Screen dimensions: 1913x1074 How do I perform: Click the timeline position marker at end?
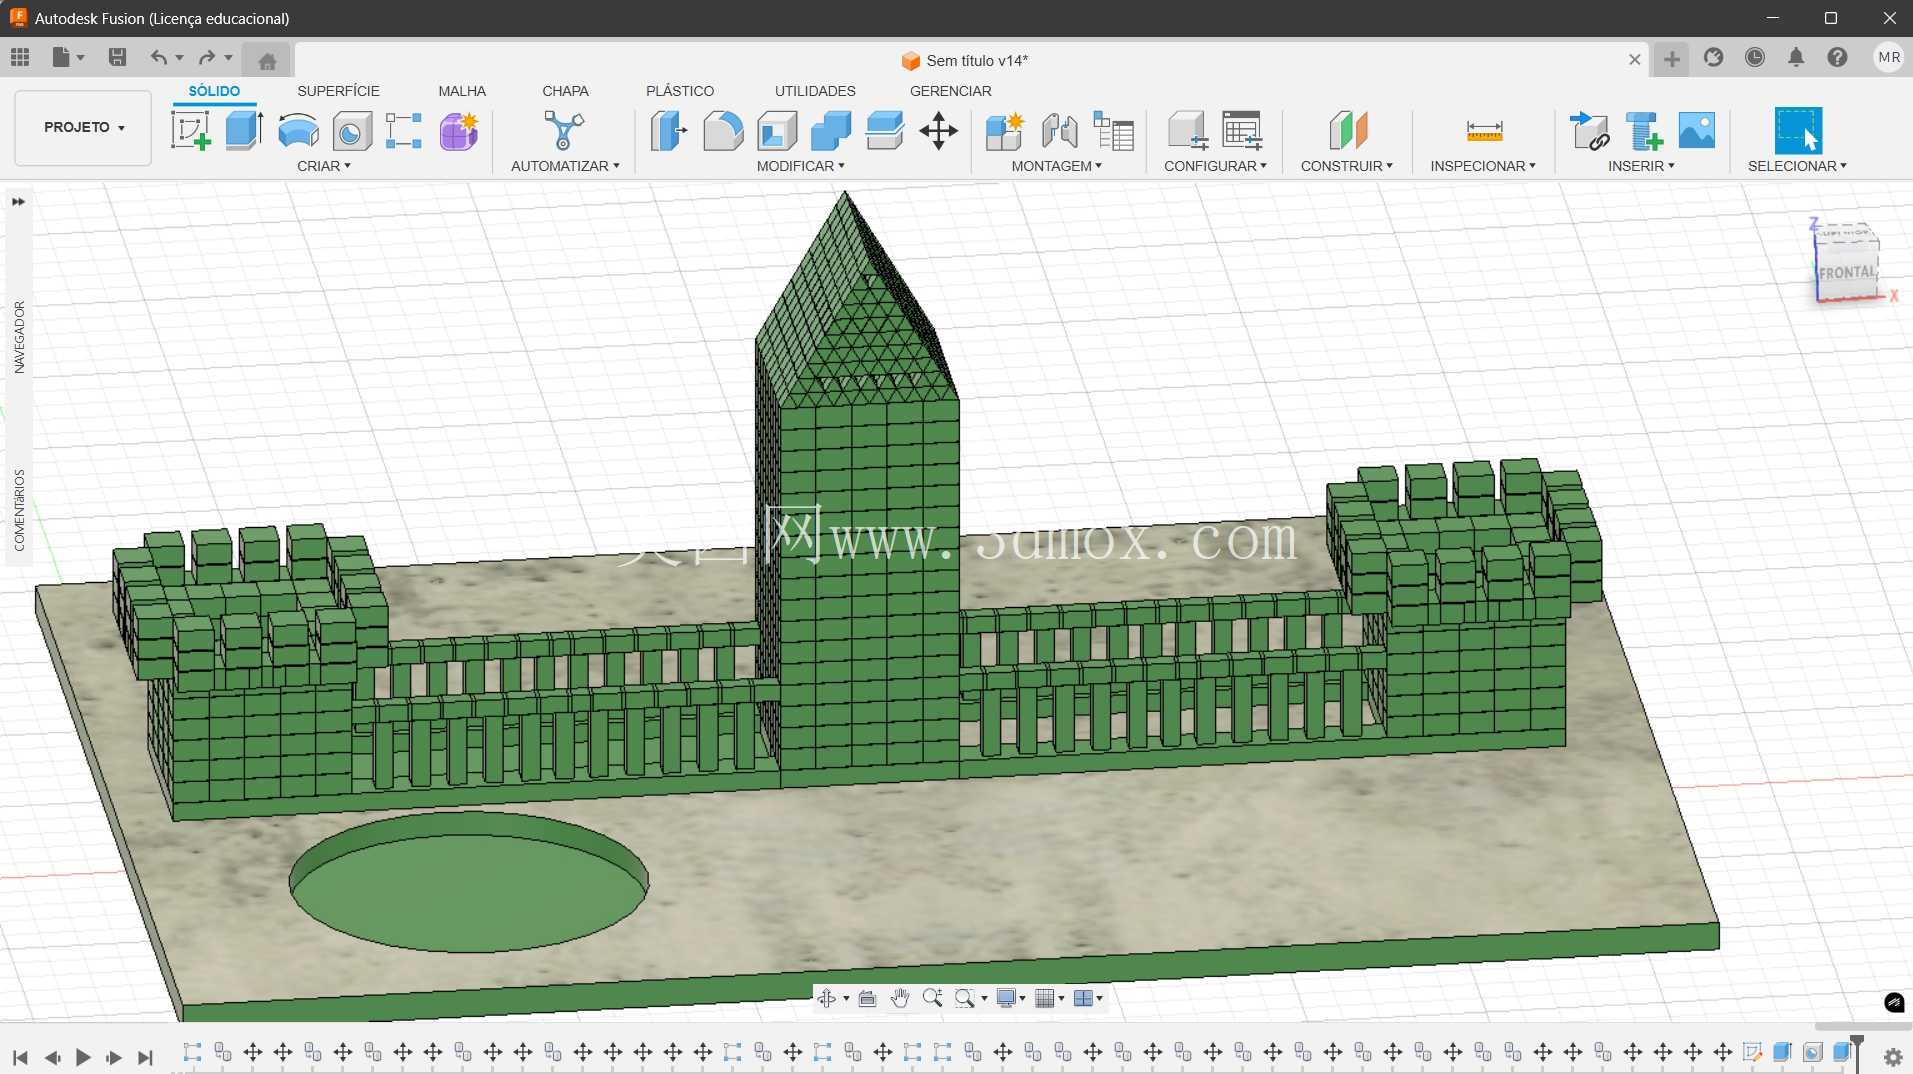pos(1857,1050)
